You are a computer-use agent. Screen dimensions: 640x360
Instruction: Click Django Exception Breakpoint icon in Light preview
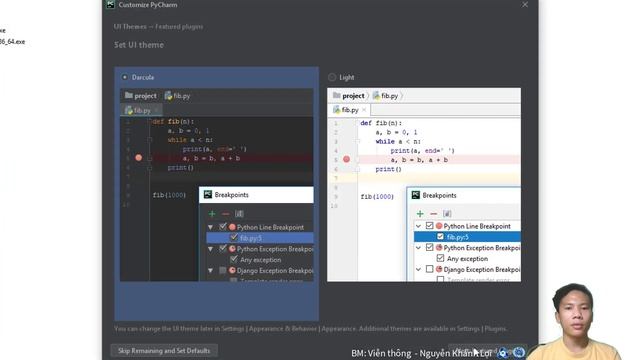[439, 269]
